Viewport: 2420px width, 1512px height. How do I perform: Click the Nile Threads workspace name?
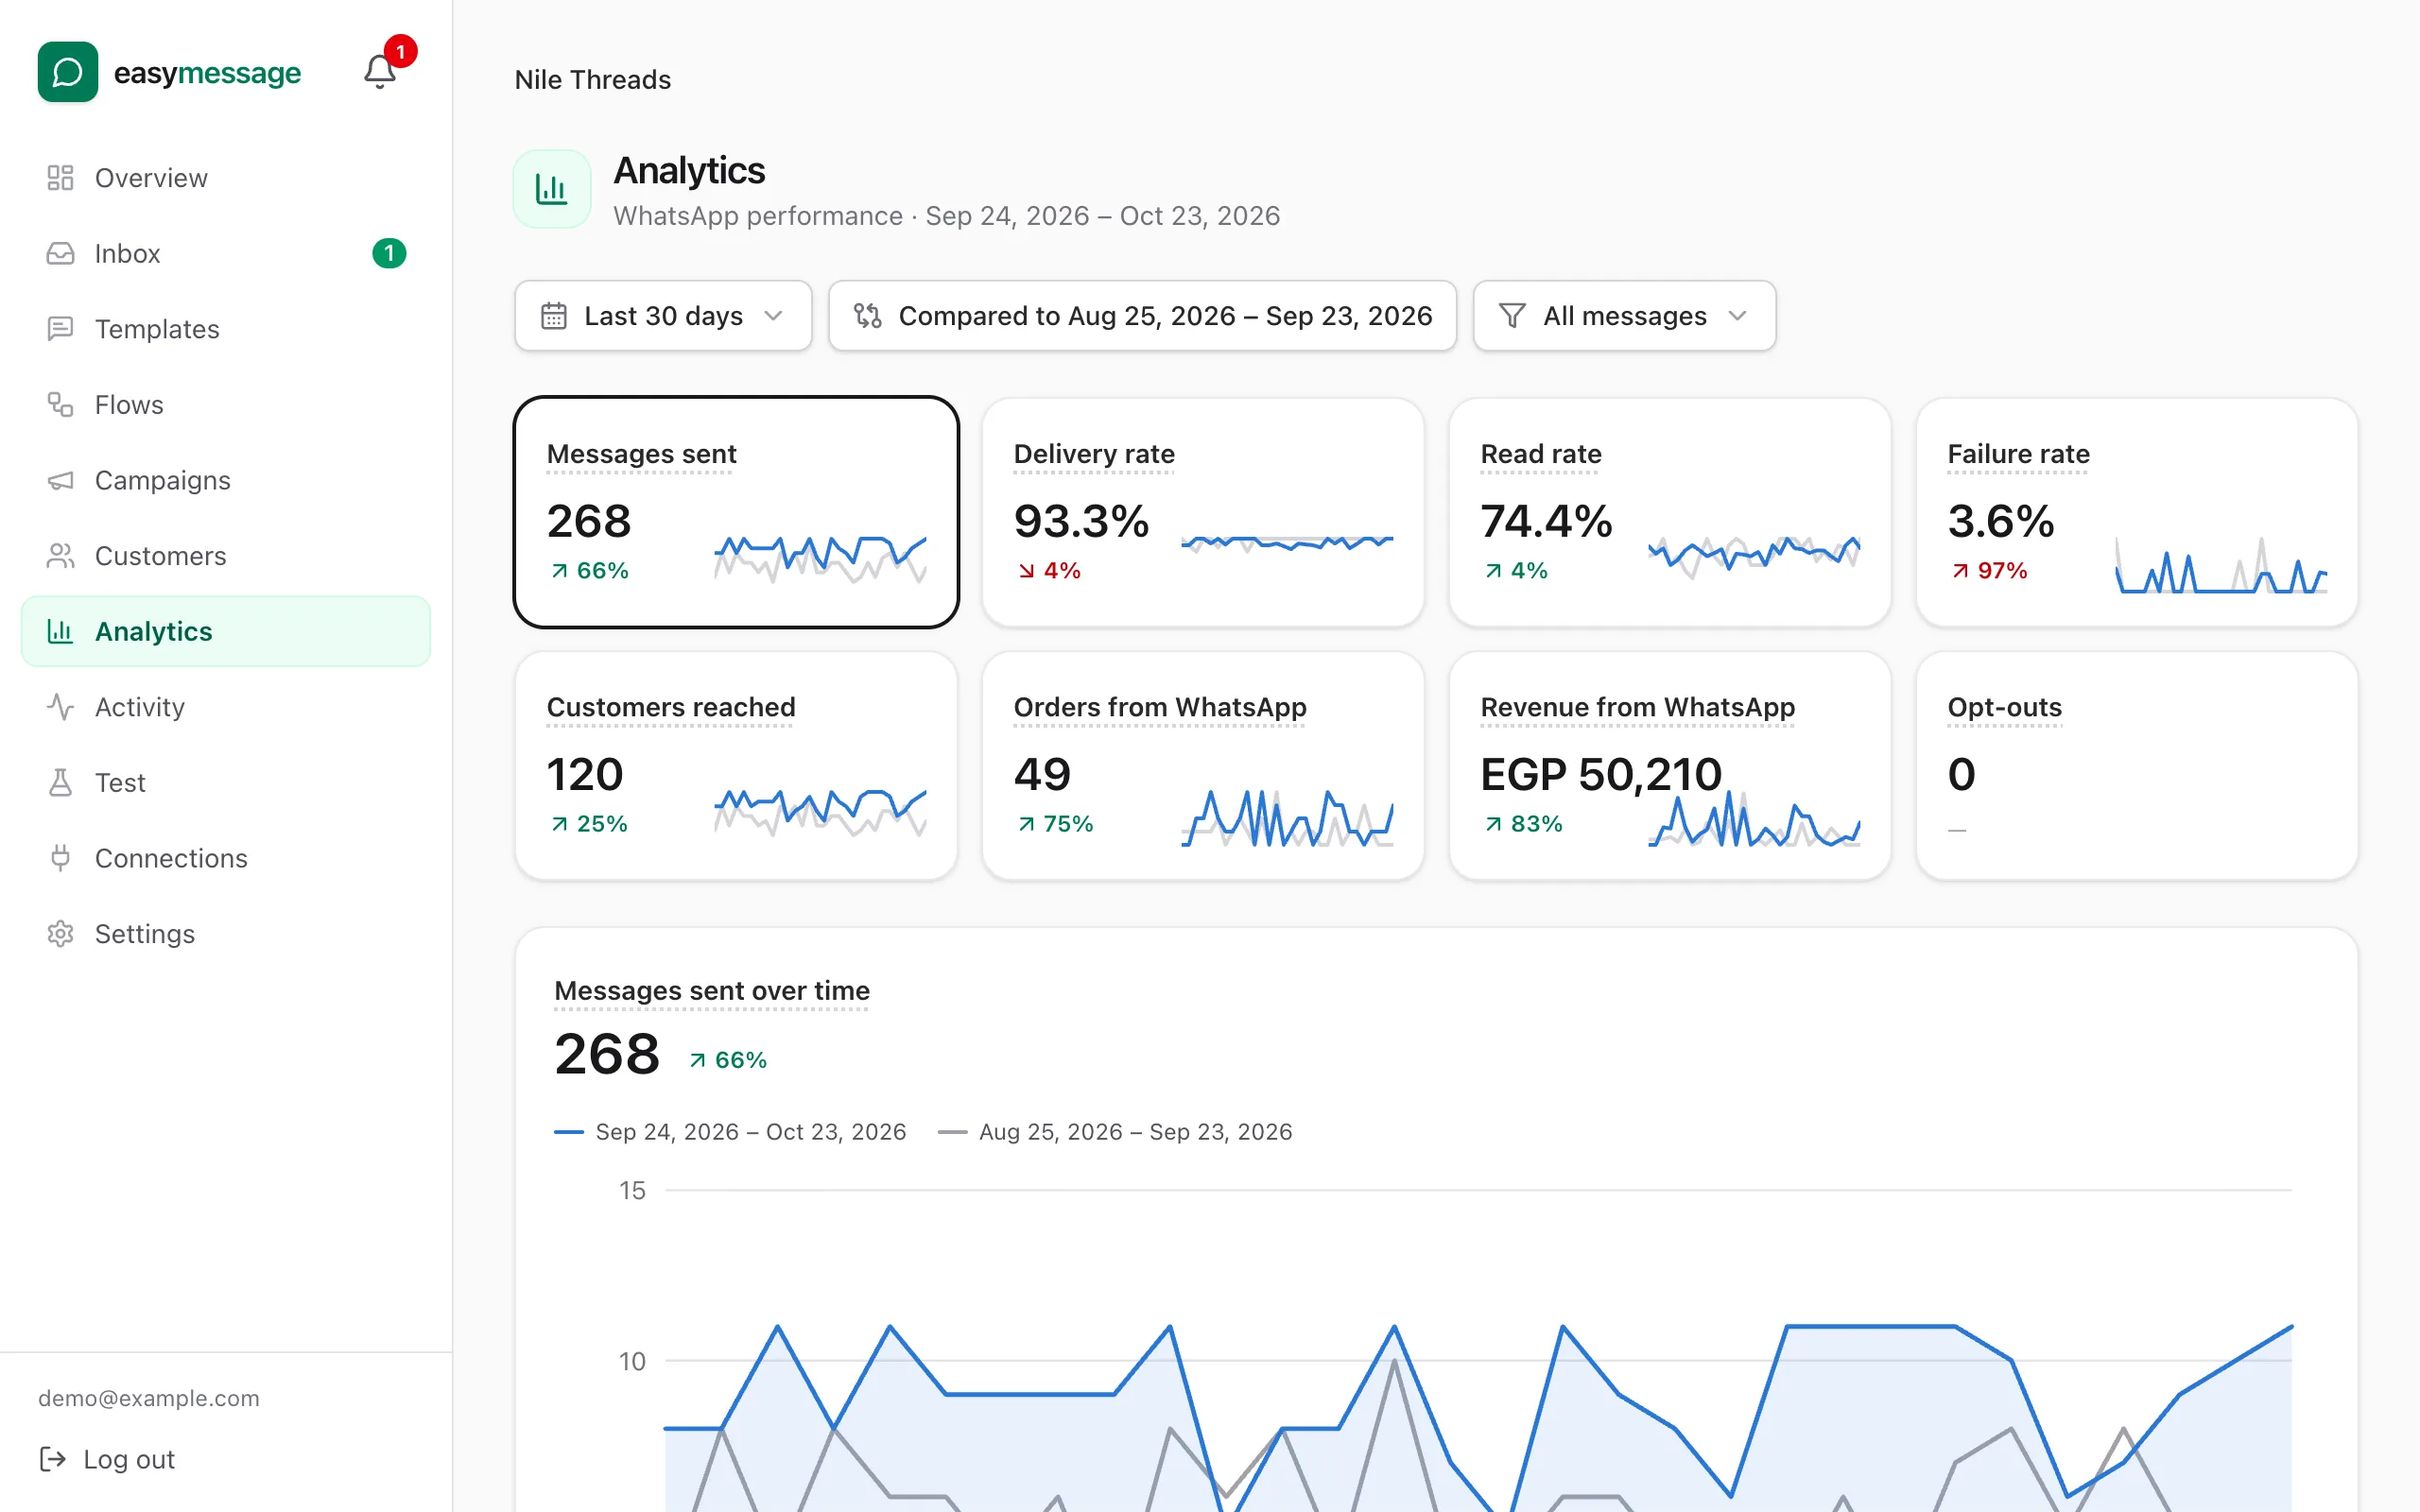pos(593,80)
